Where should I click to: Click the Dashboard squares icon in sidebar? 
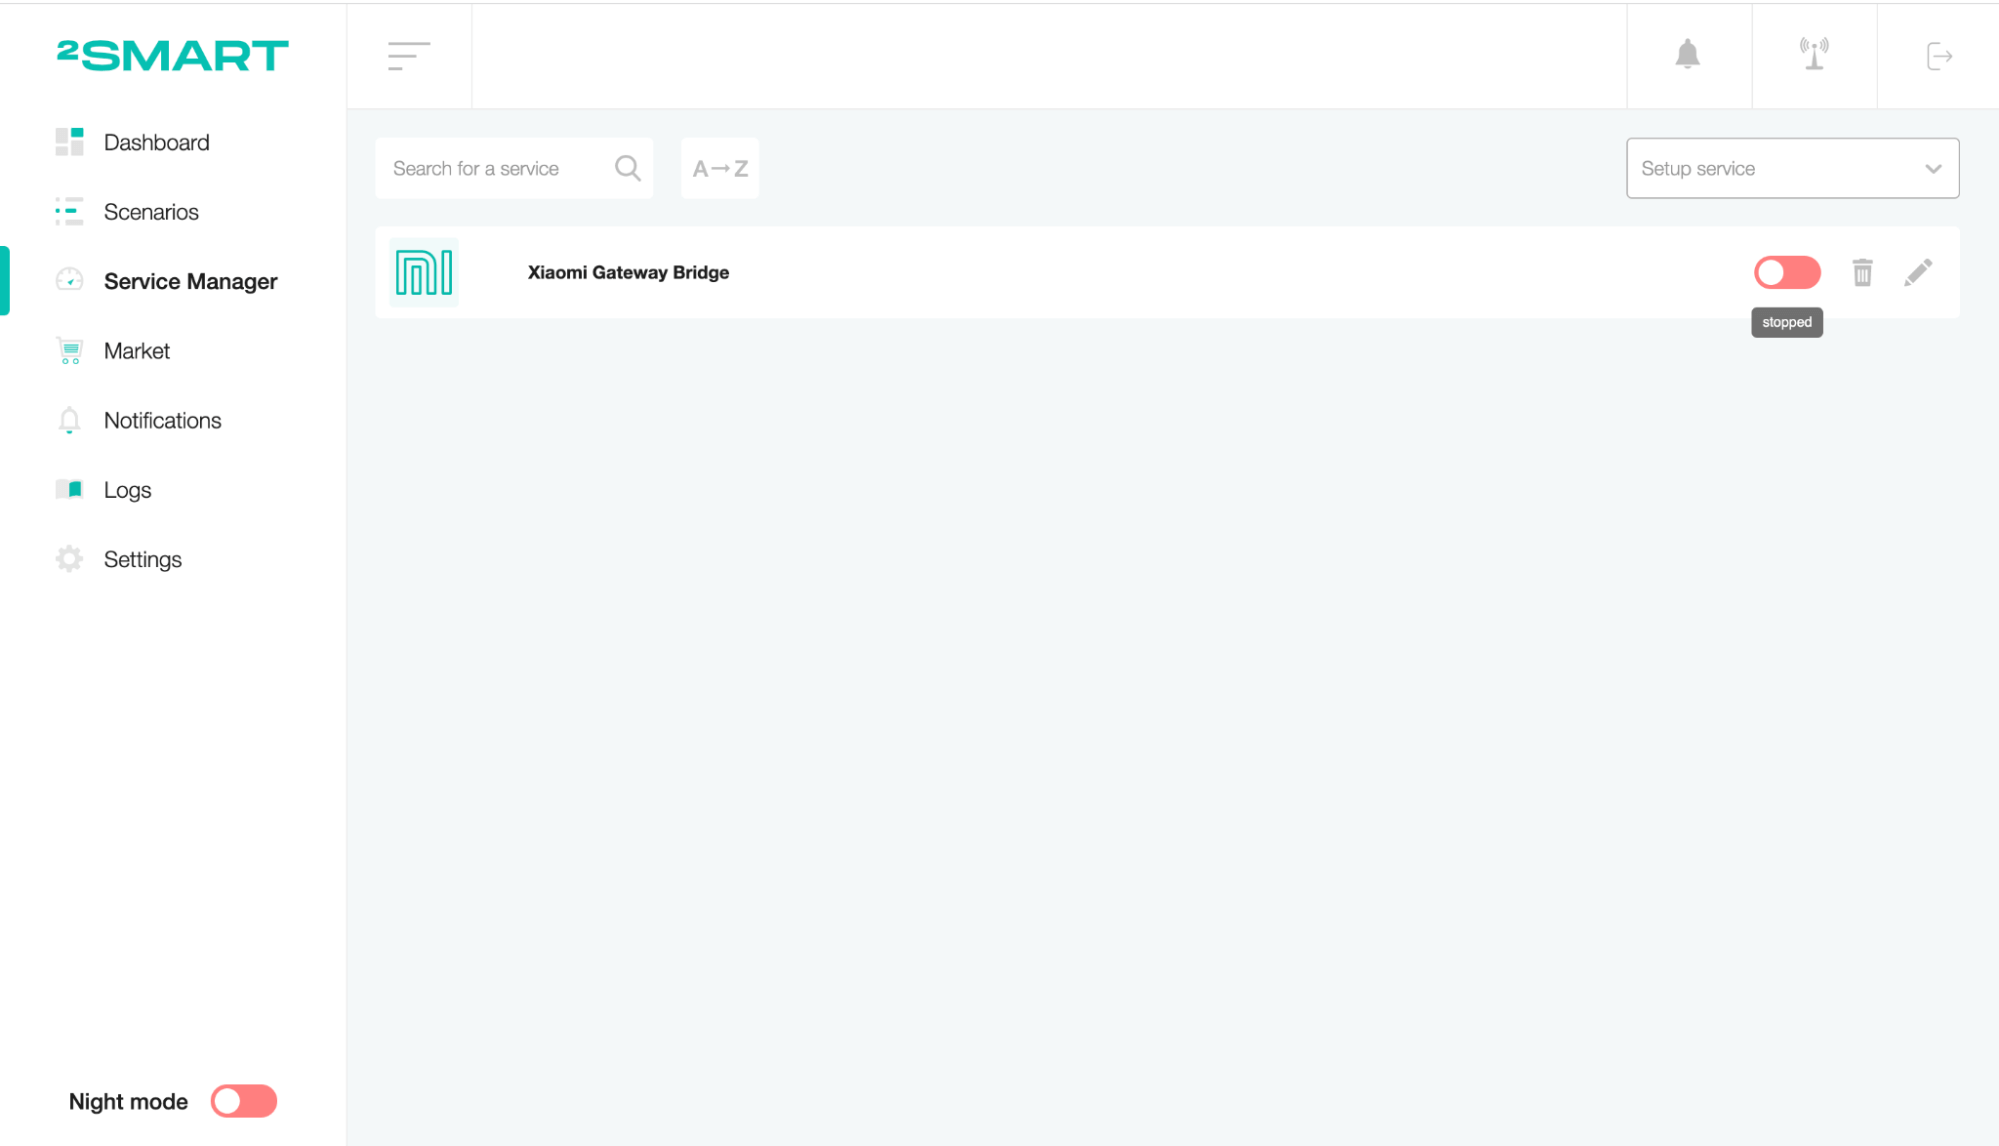click(x=69, y=141)
